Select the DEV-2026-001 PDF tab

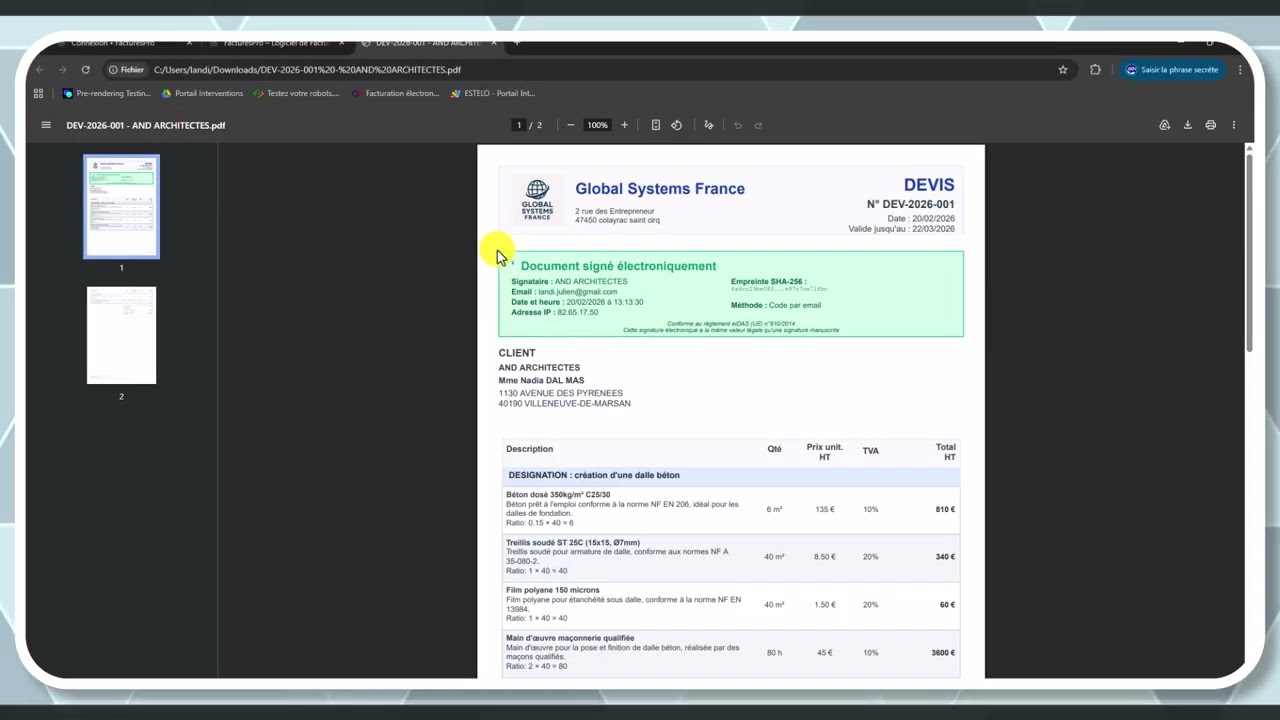point(428,43)
